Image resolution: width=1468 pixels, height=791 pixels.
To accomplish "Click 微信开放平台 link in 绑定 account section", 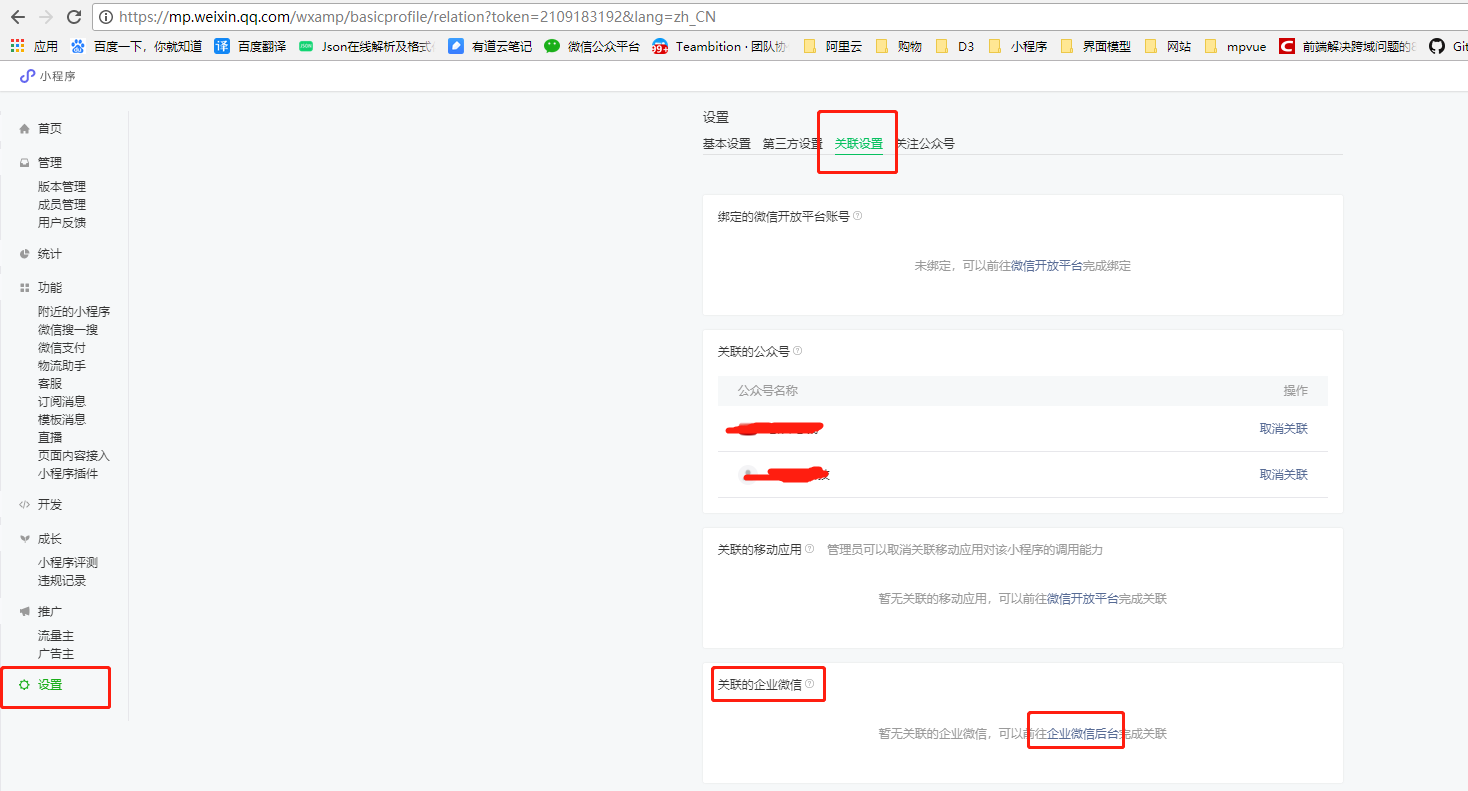I will tap(1047, 266).
